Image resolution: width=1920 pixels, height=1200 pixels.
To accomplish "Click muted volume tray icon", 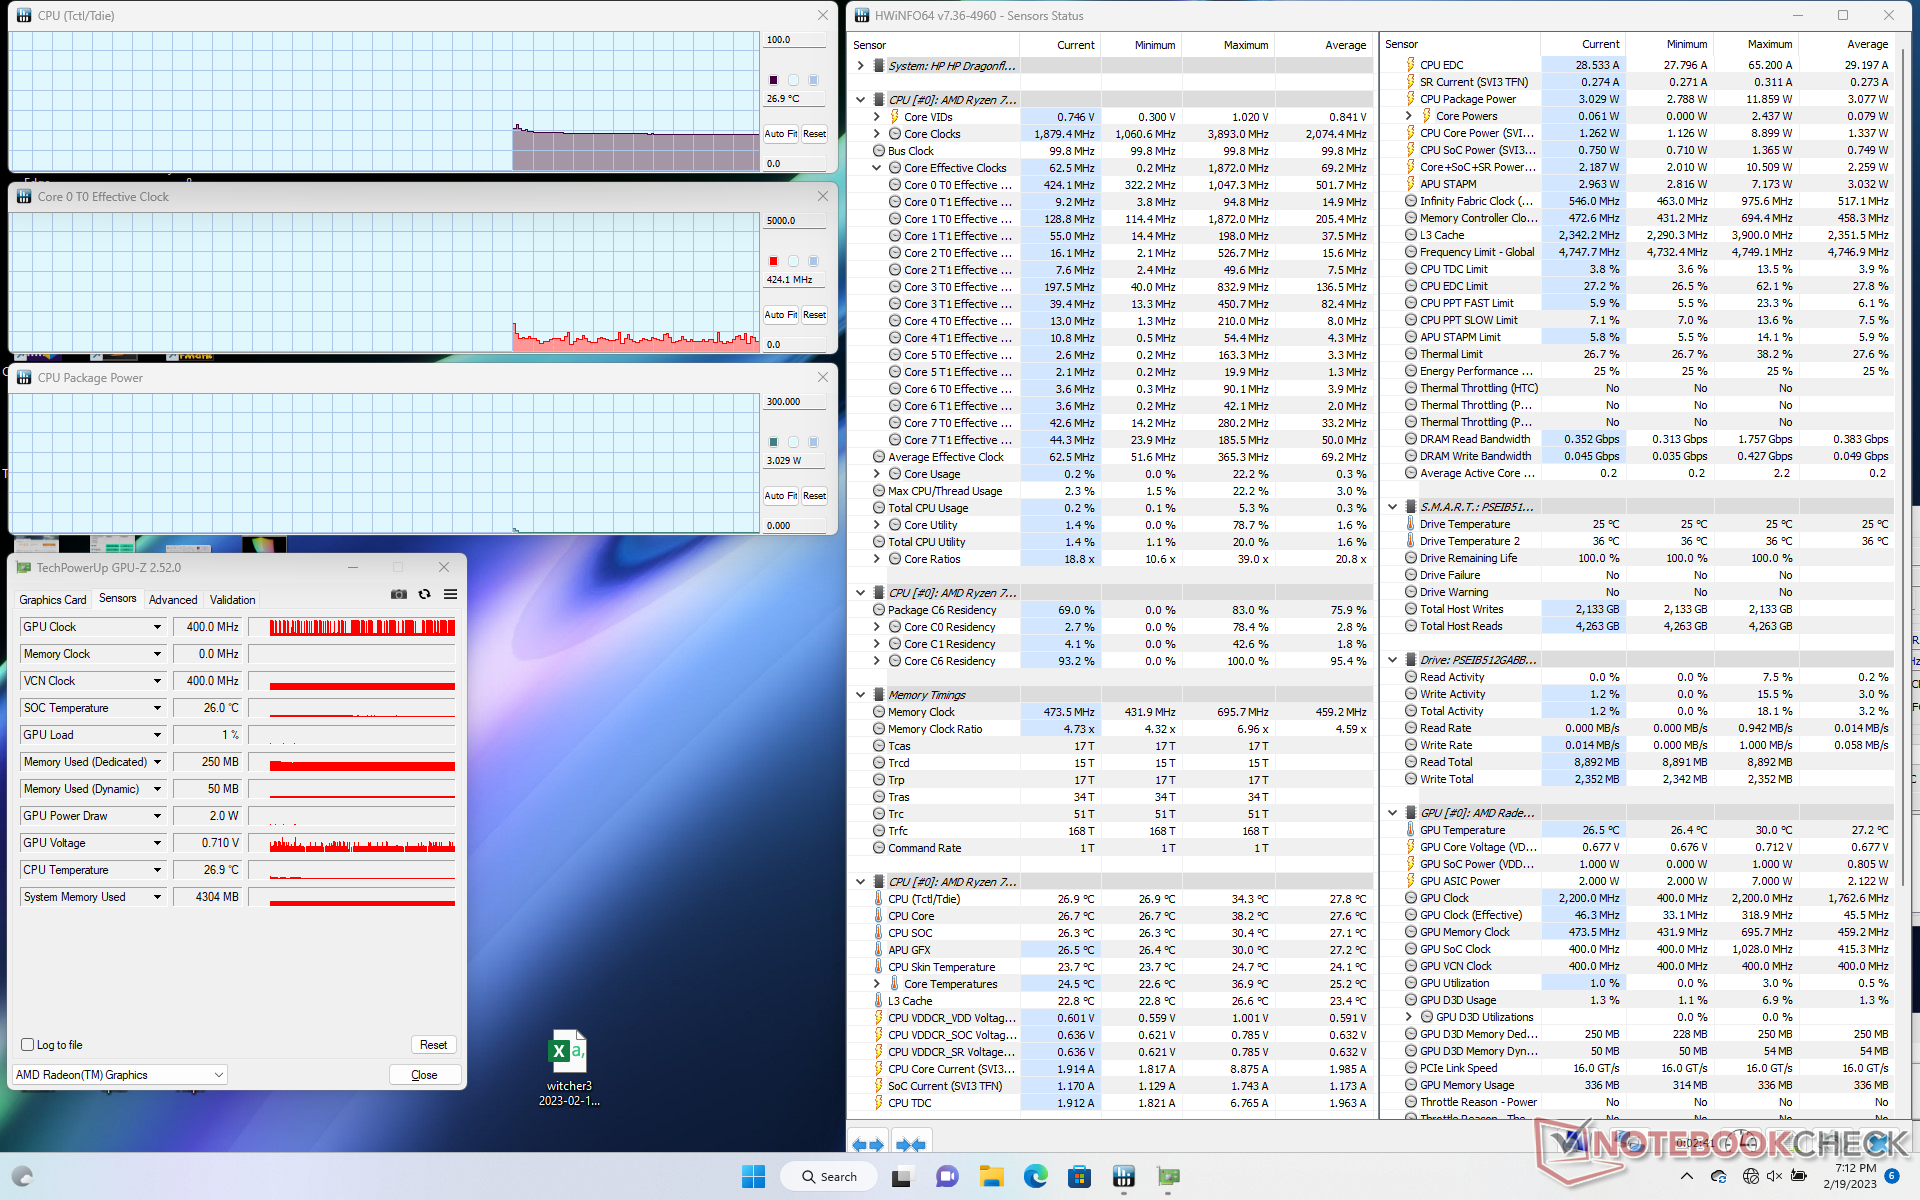I will (x=1775, y=1176).
